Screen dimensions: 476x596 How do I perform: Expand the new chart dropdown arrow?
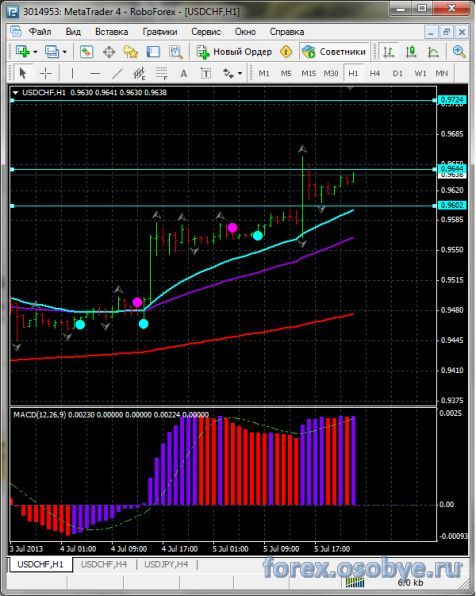point(35,52)
